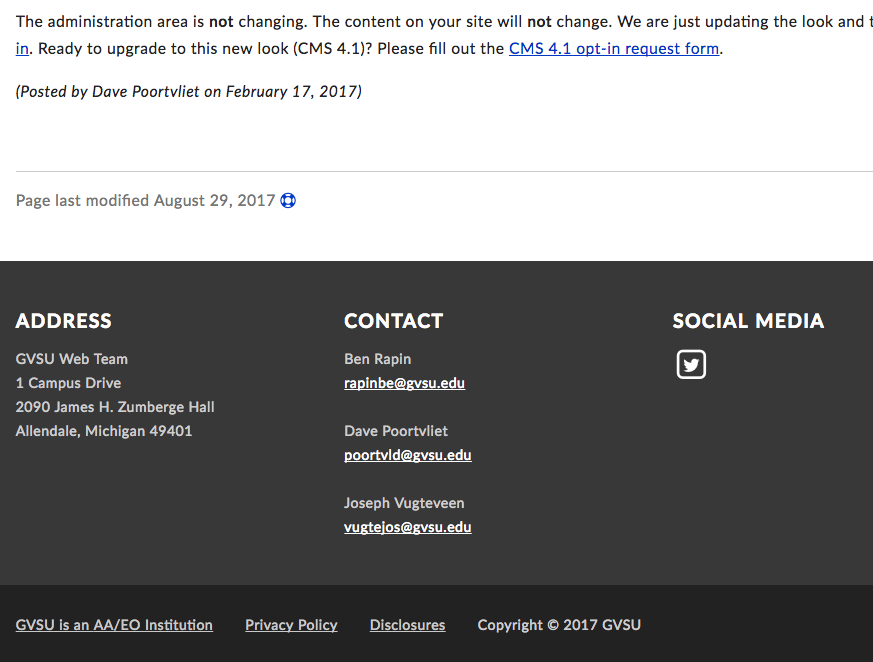Viewport: 873px width, 662px height.
Task: Click the Copyright © 2017 GVSU text
Action: point(559,625)
